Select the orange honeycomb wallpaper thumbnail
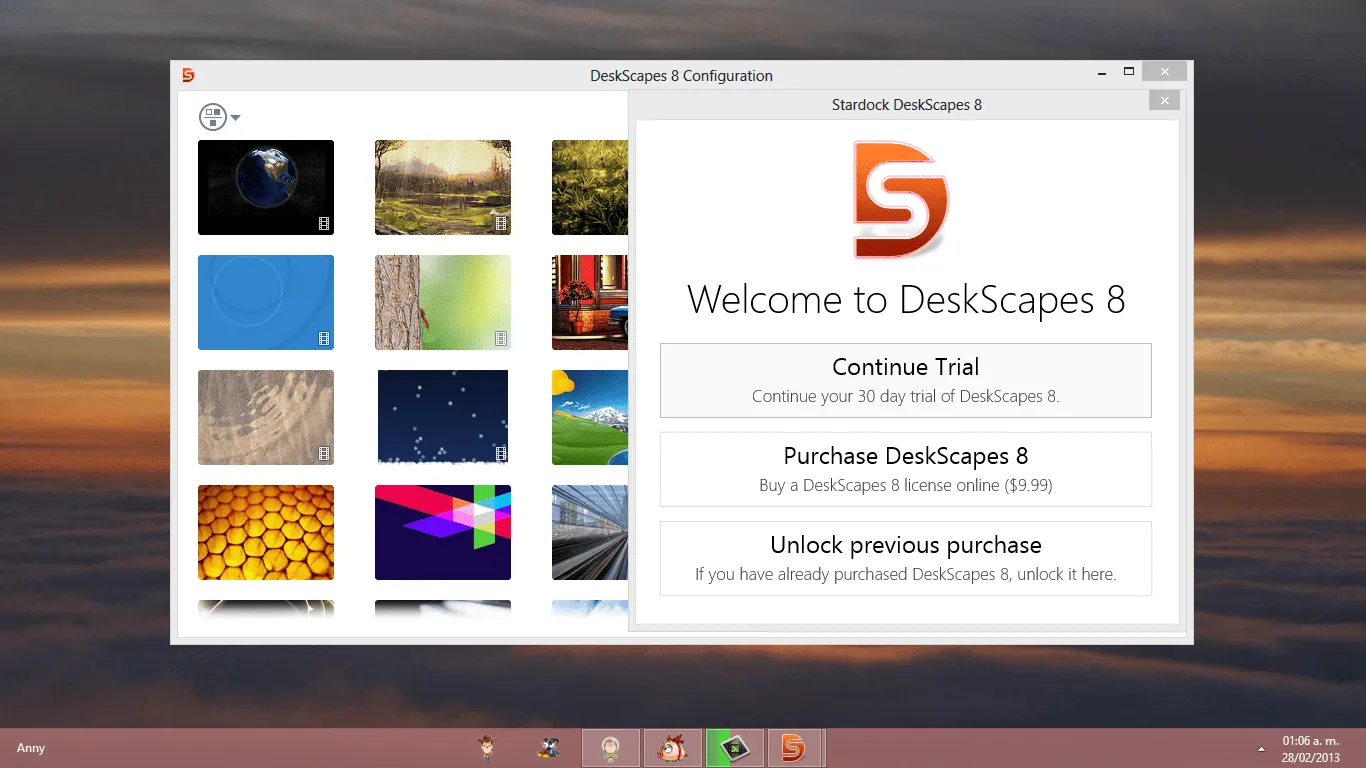The height and width of the screenshot is (768, 1366). click(266, 532)
